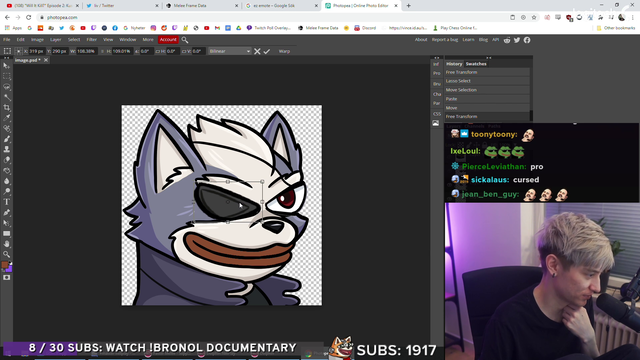Open Photopea's Twitter page icon
The width and height of the screenshot is (640, 360).
tap(517, 40)
